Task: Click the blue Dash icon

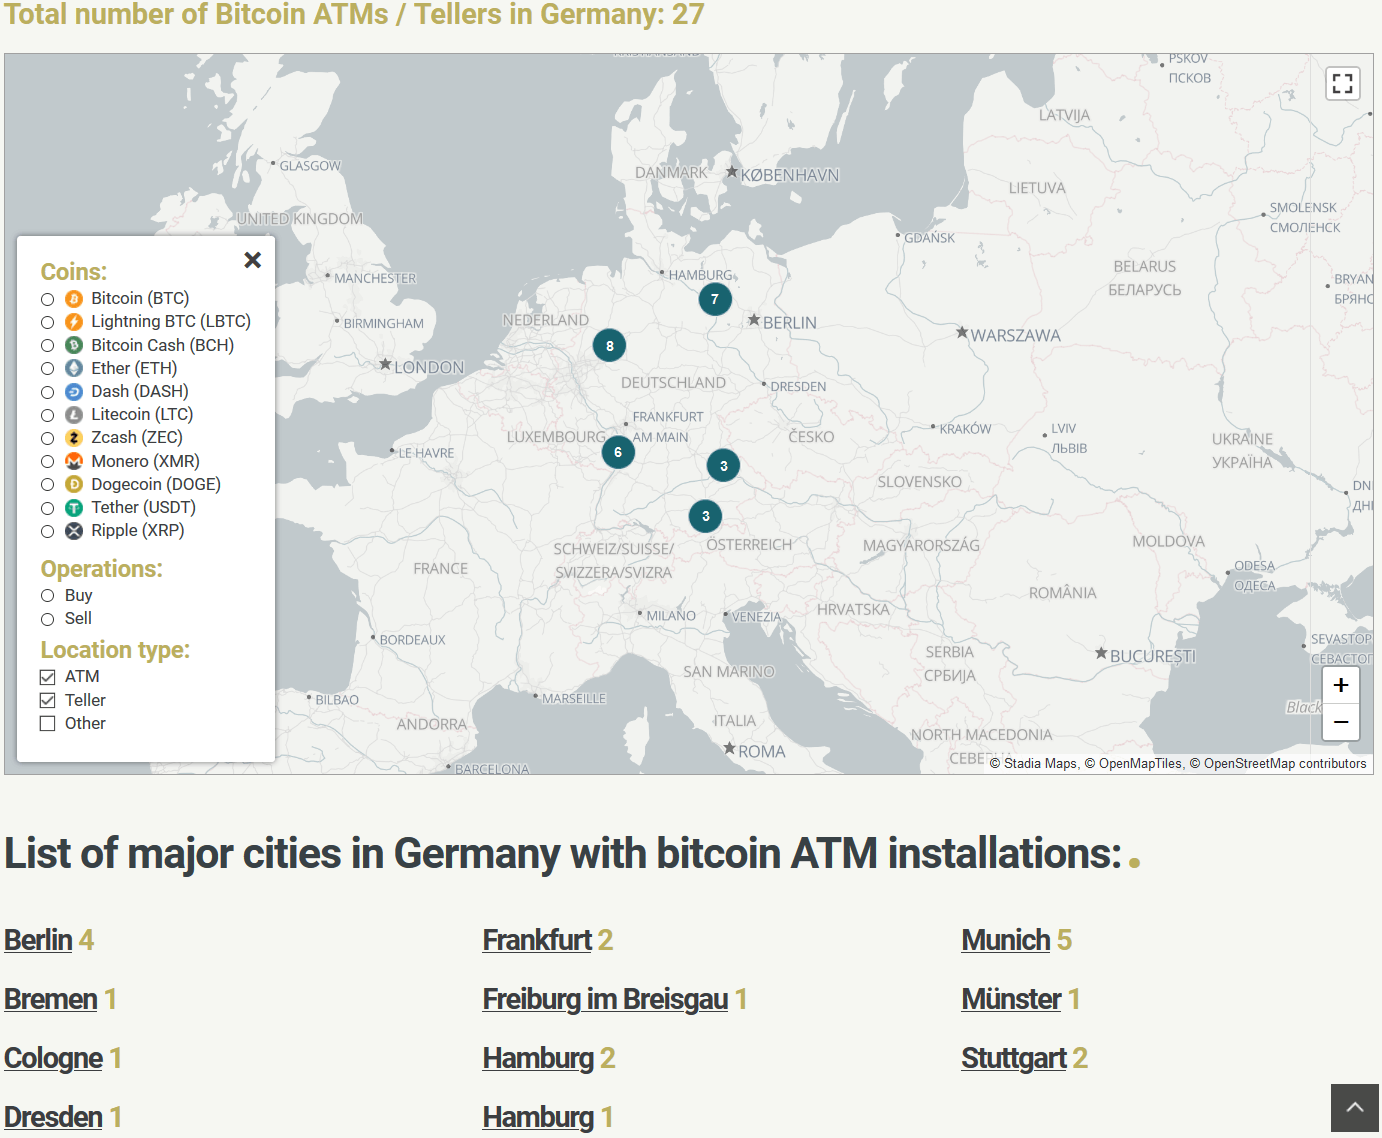Action: point(74,392)
